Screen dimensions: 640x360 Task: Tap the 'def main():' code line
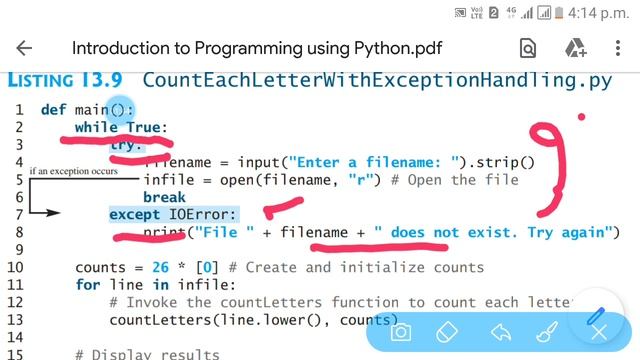coord(87,110)
